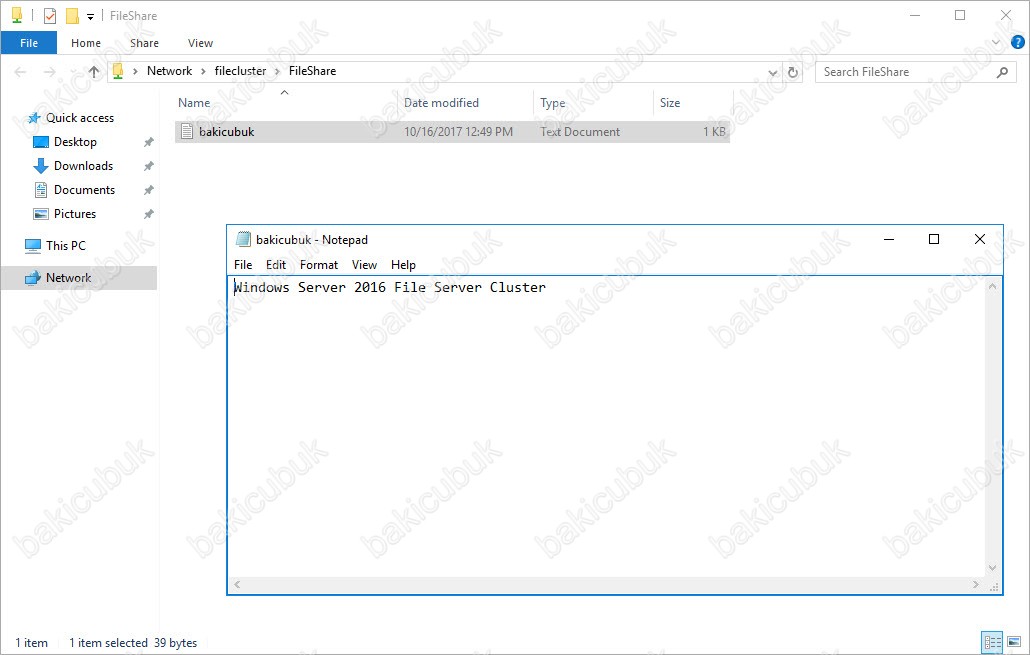Click Notepad vertical scrollbar down arrow
The height and width of the screenshot is (655, 1030).
(x=993, y=568)
